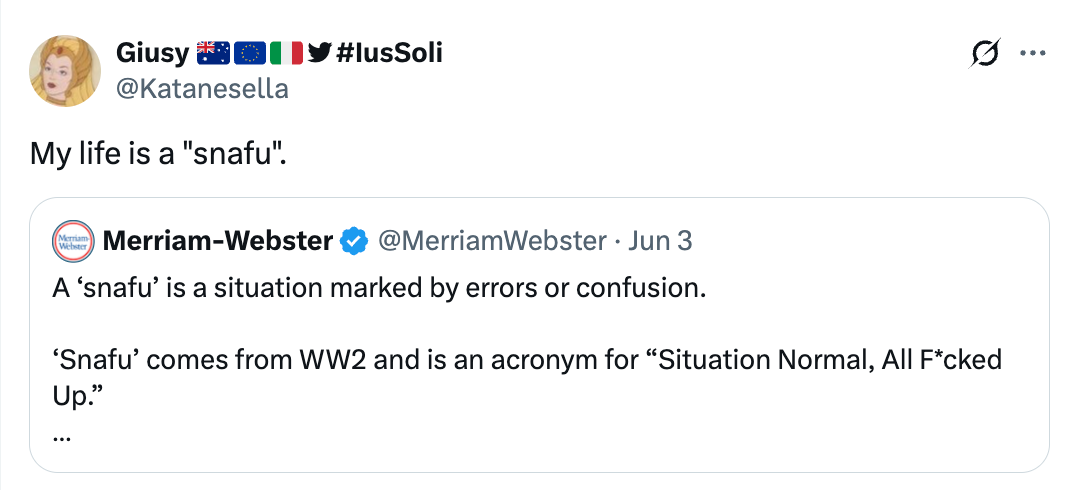Click the Giusy display name

[152, 52]
